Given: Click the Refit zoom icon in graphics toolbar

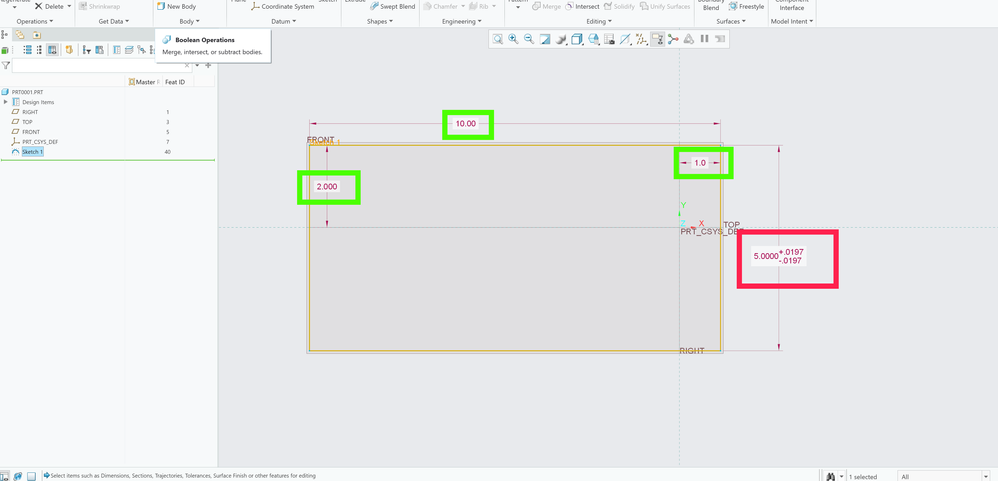Looking at the screenshot, I should (497, 39).
